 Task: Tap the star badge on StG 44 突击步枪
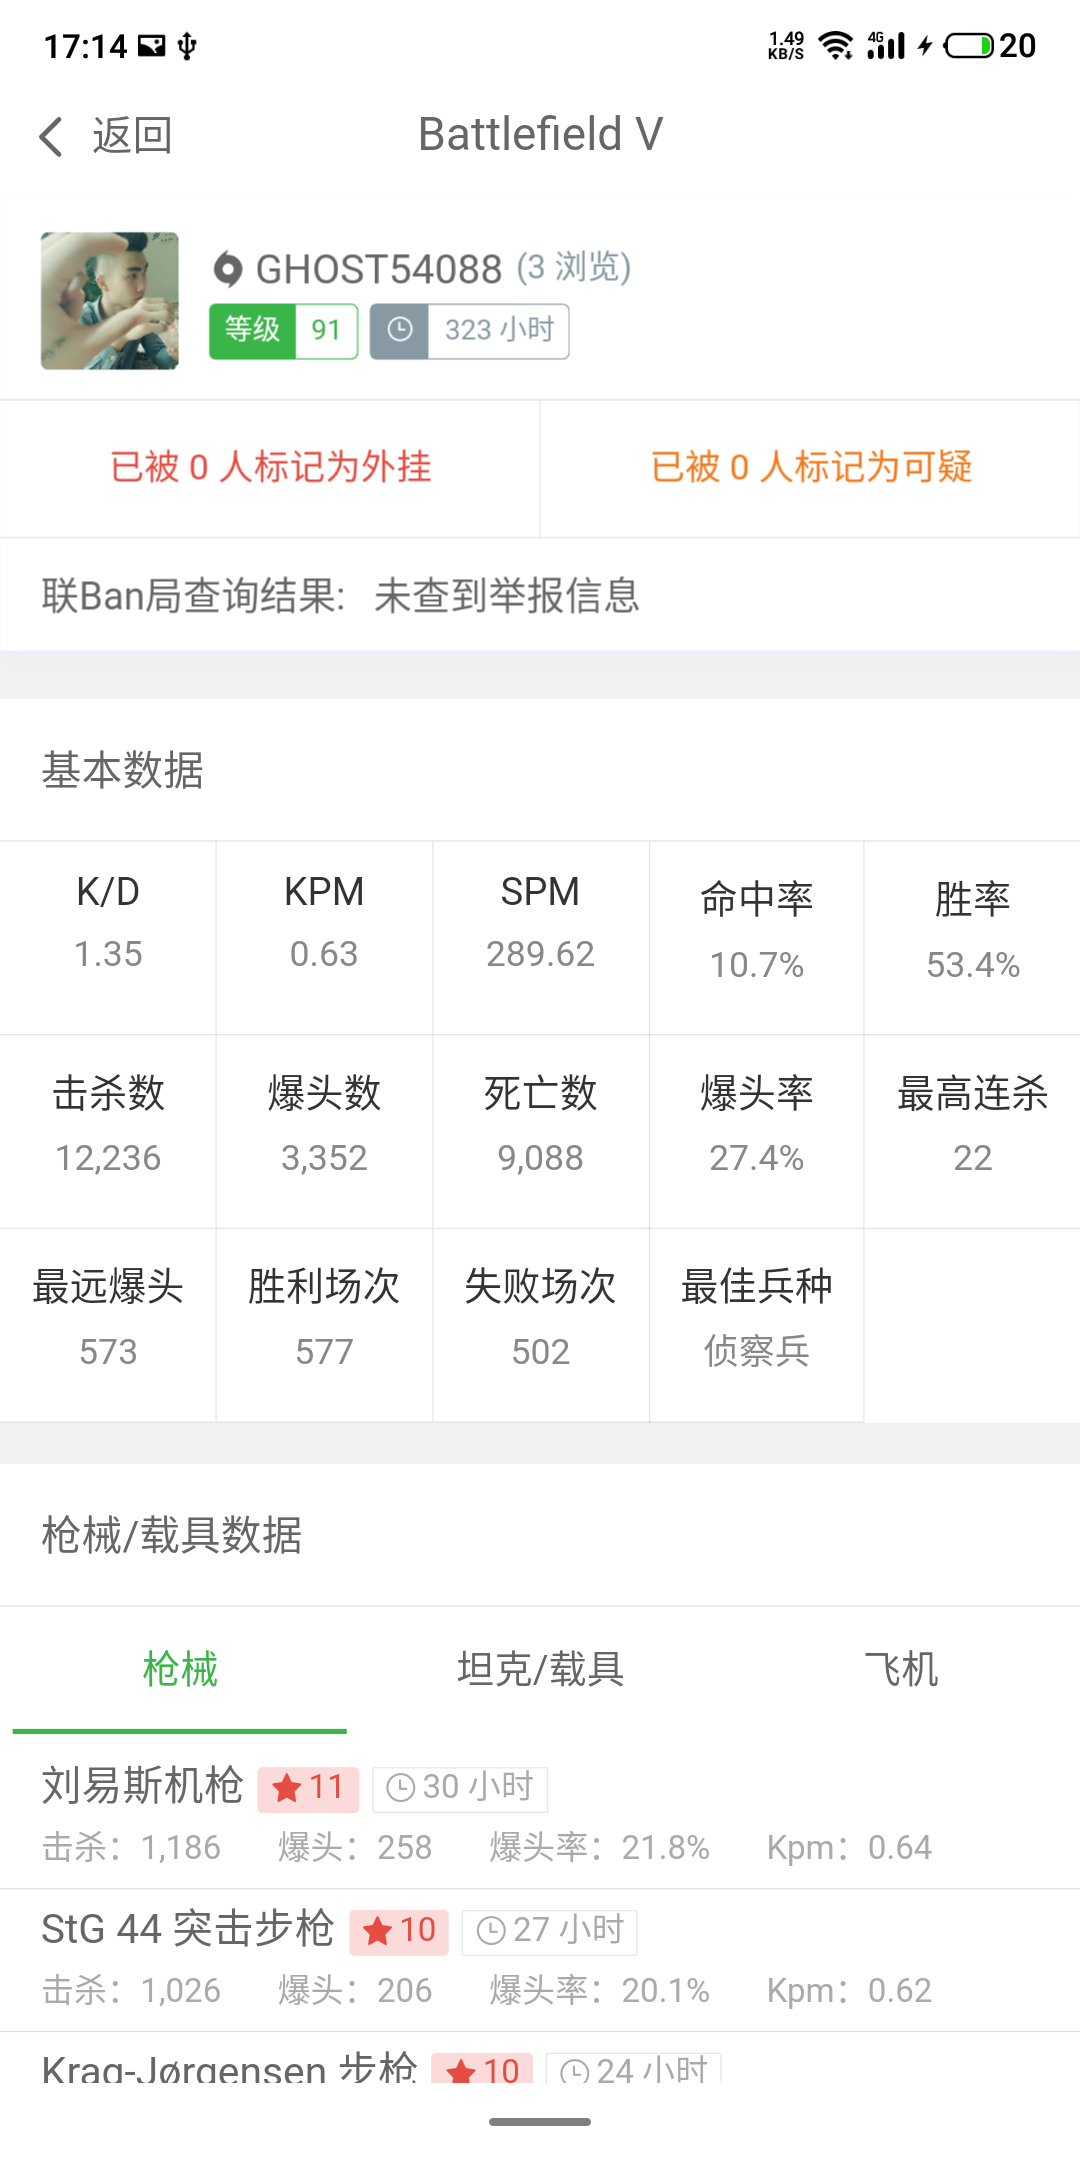pos(399,1931)
